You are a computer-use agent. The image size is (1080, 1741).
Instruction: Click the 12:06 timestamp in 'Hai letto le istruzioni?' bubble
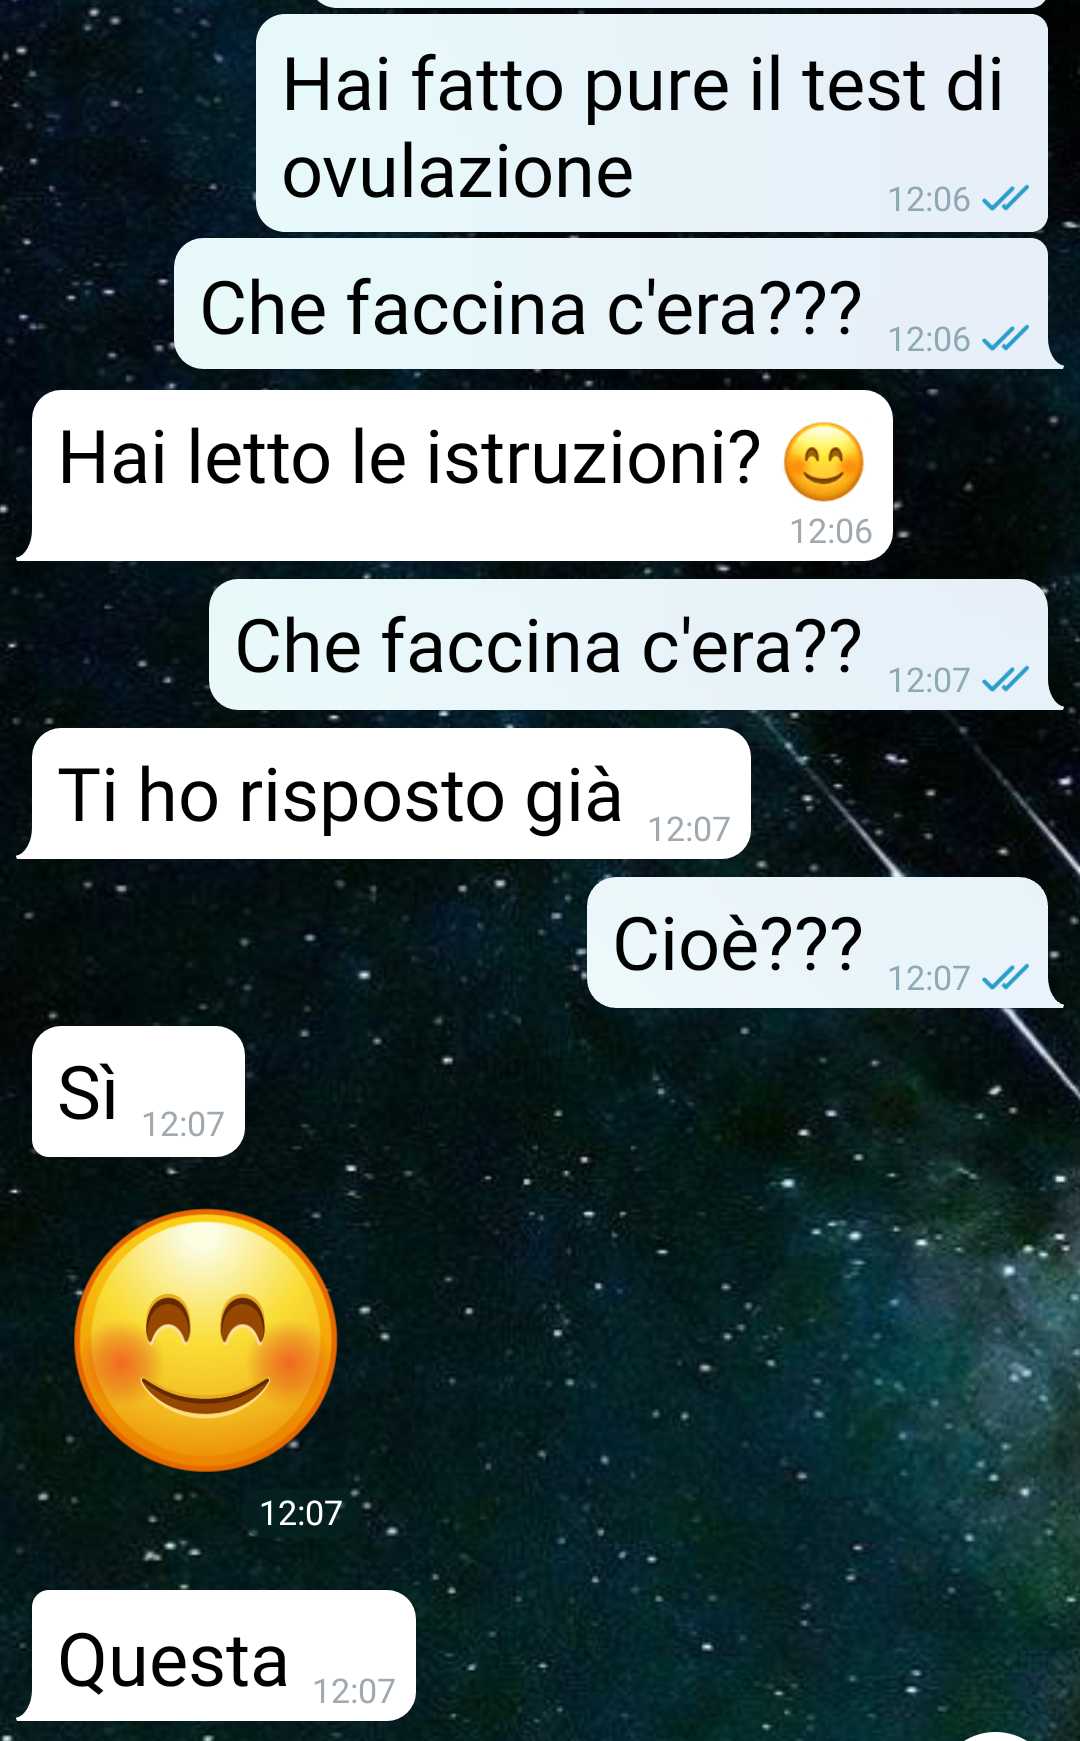[831, 531]
